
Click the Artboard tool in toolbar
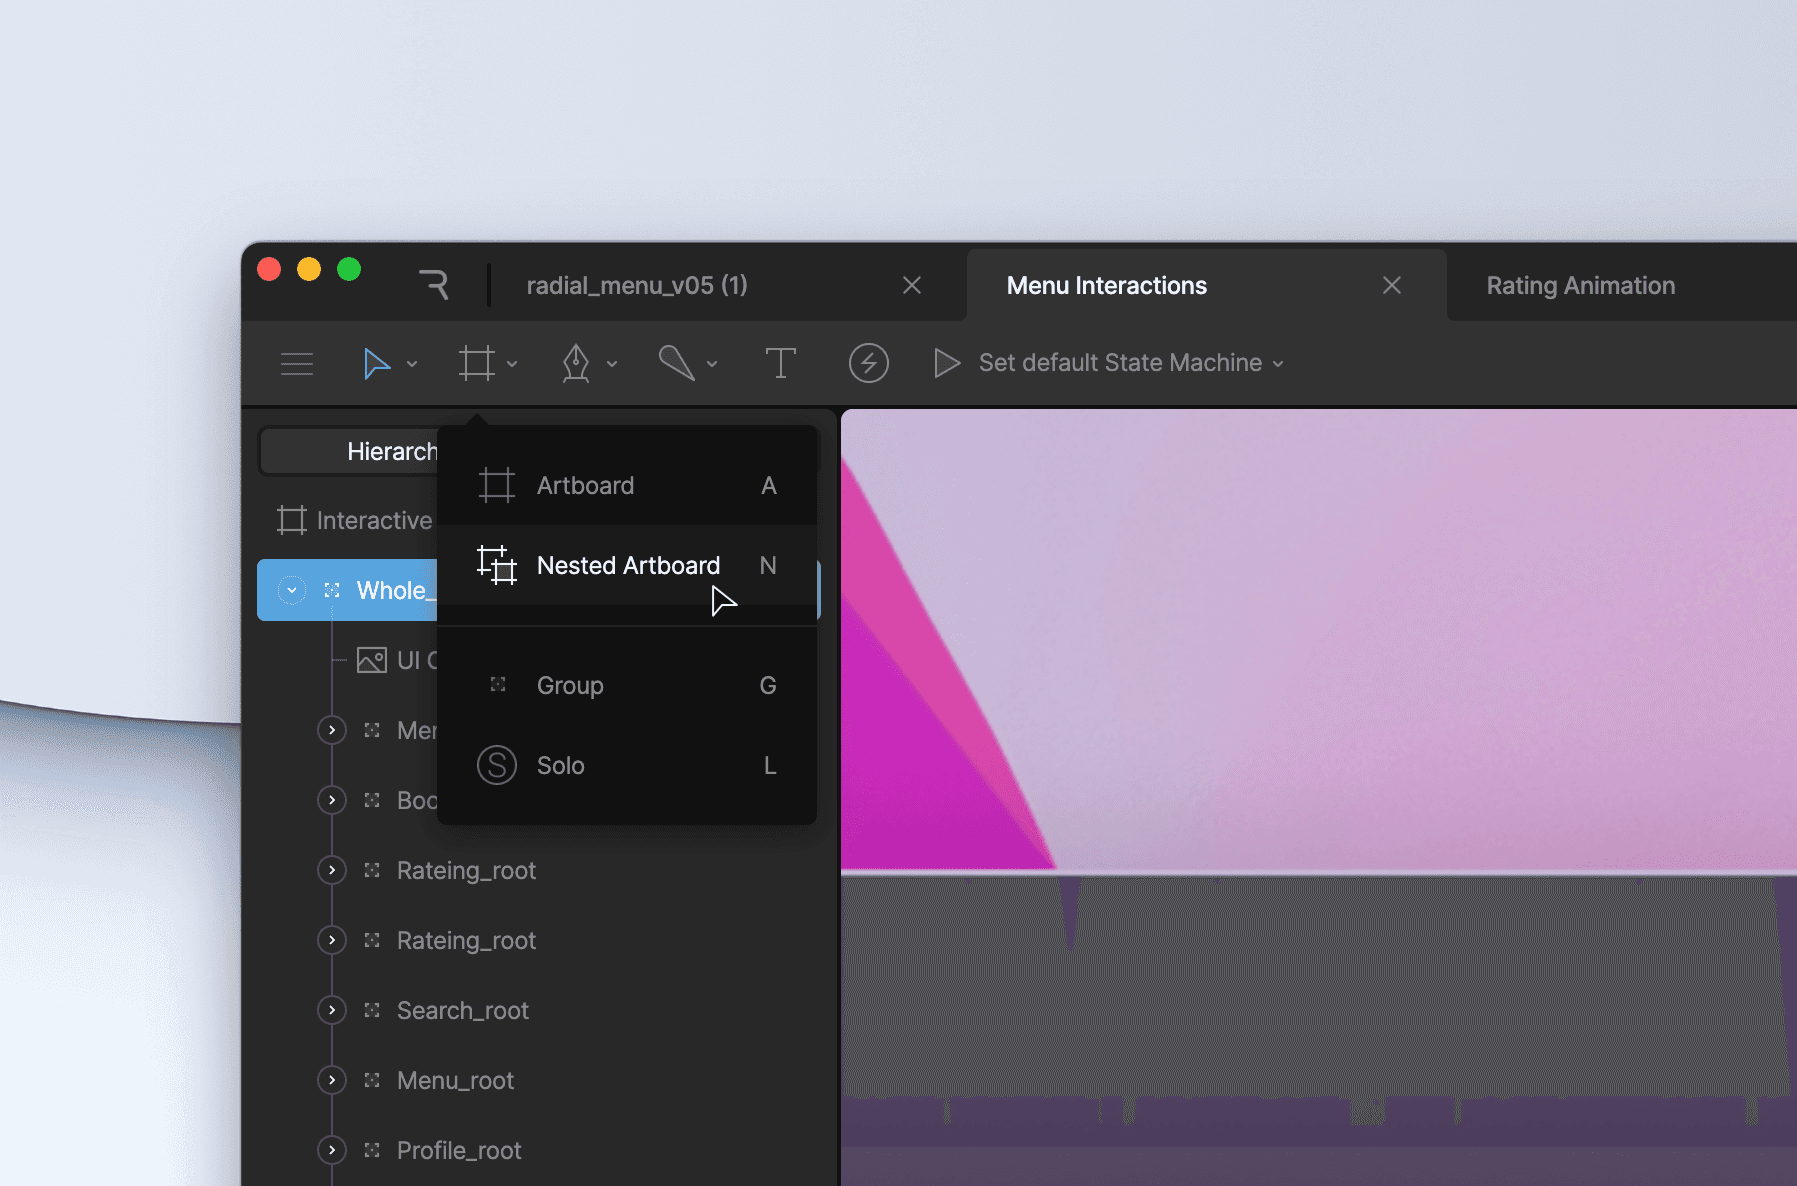click(477, 363)
